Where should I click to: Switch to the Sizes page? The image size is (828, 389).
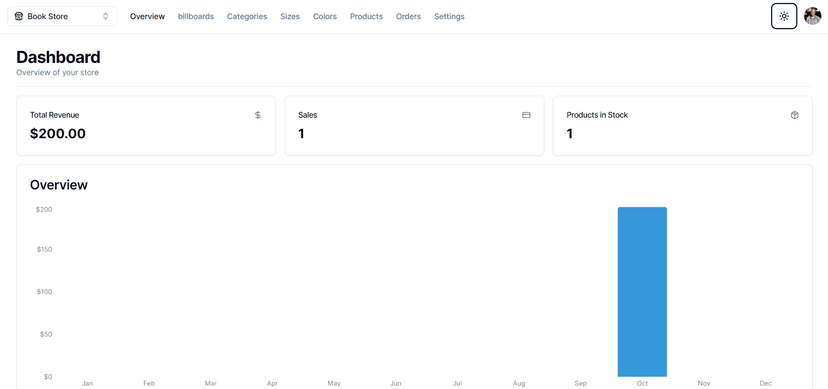290,16
